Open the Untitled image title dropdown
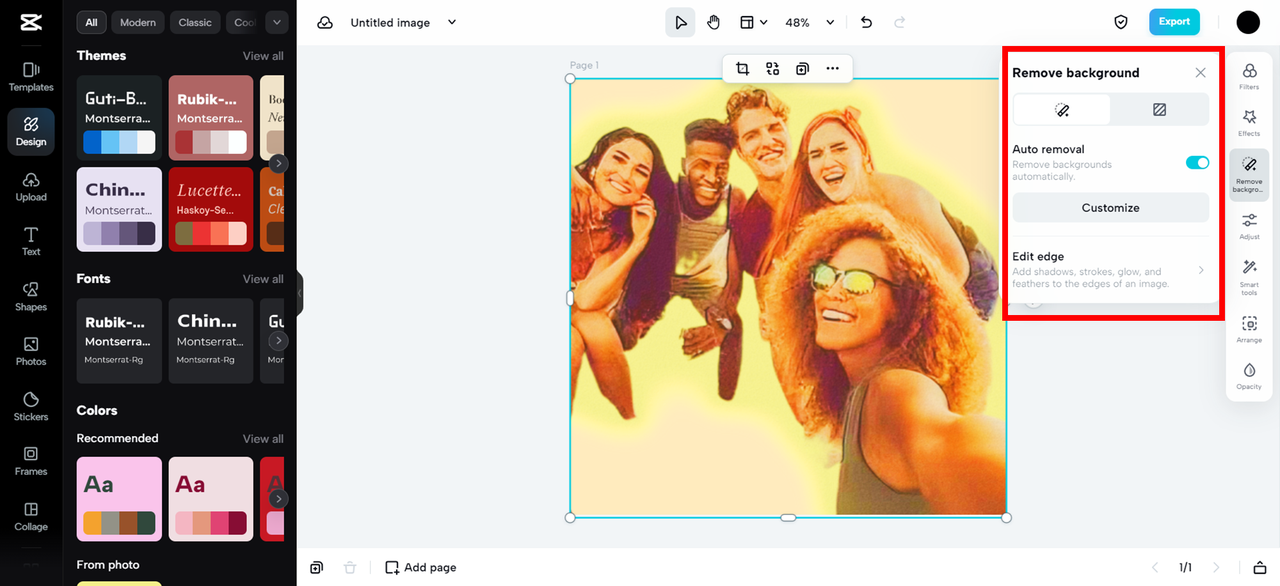1280x586 pixels. pos(452,22)
